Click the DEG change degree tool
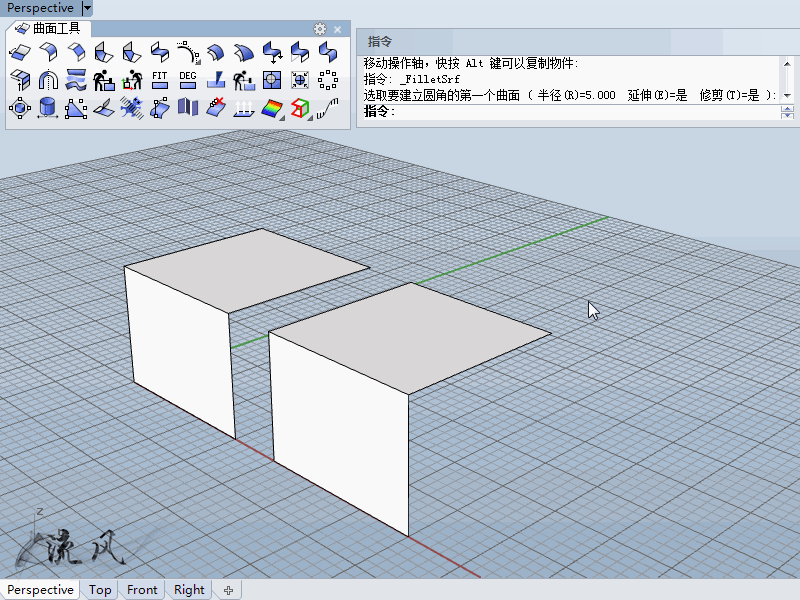Image resolution: width=800 pixels, height=600 pixels. 188,80
